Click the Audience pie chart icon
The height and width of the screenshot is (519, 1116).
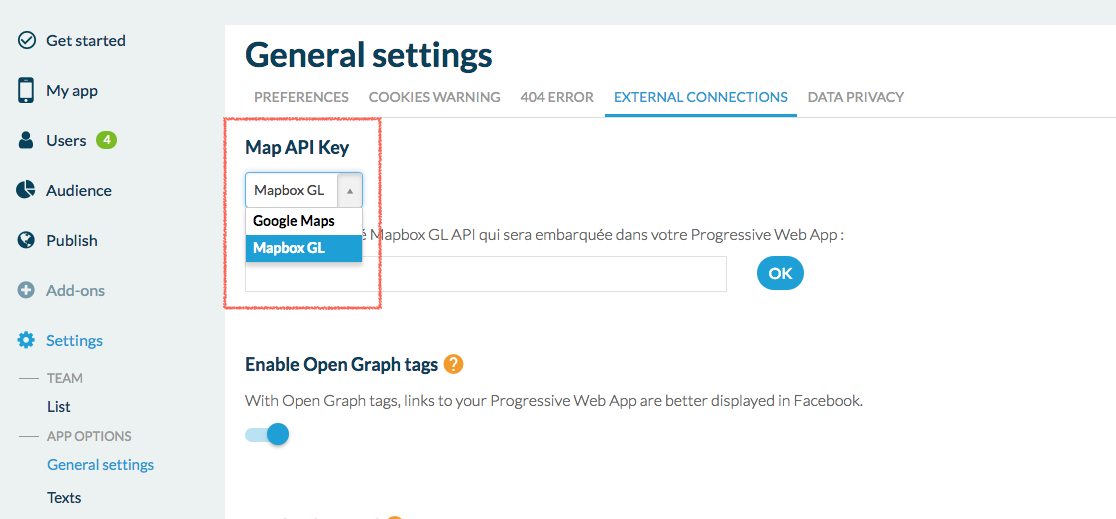tap(27, 190)
